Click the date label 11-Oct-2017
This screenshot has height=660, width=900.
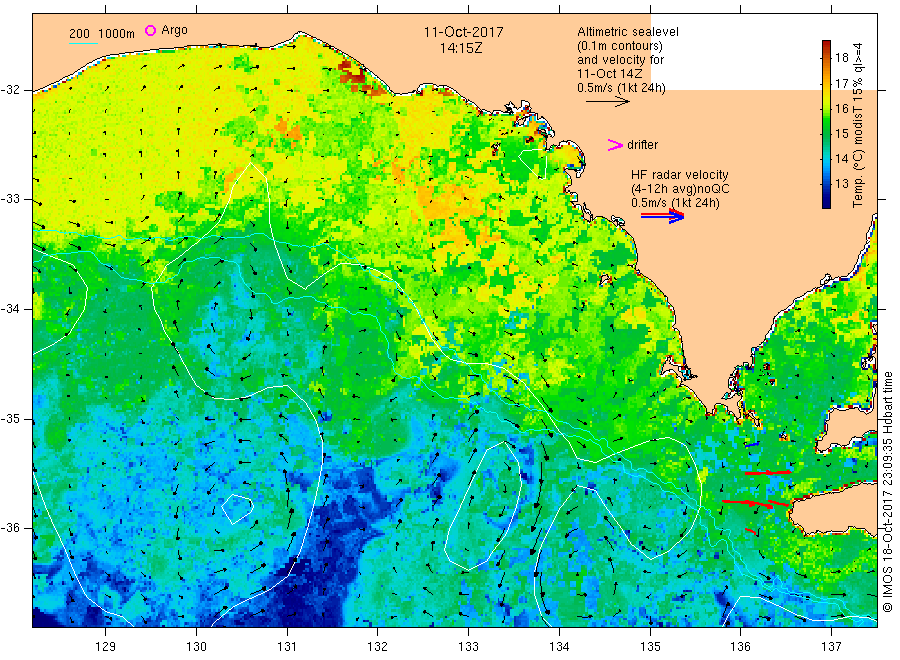pos(463,32)
